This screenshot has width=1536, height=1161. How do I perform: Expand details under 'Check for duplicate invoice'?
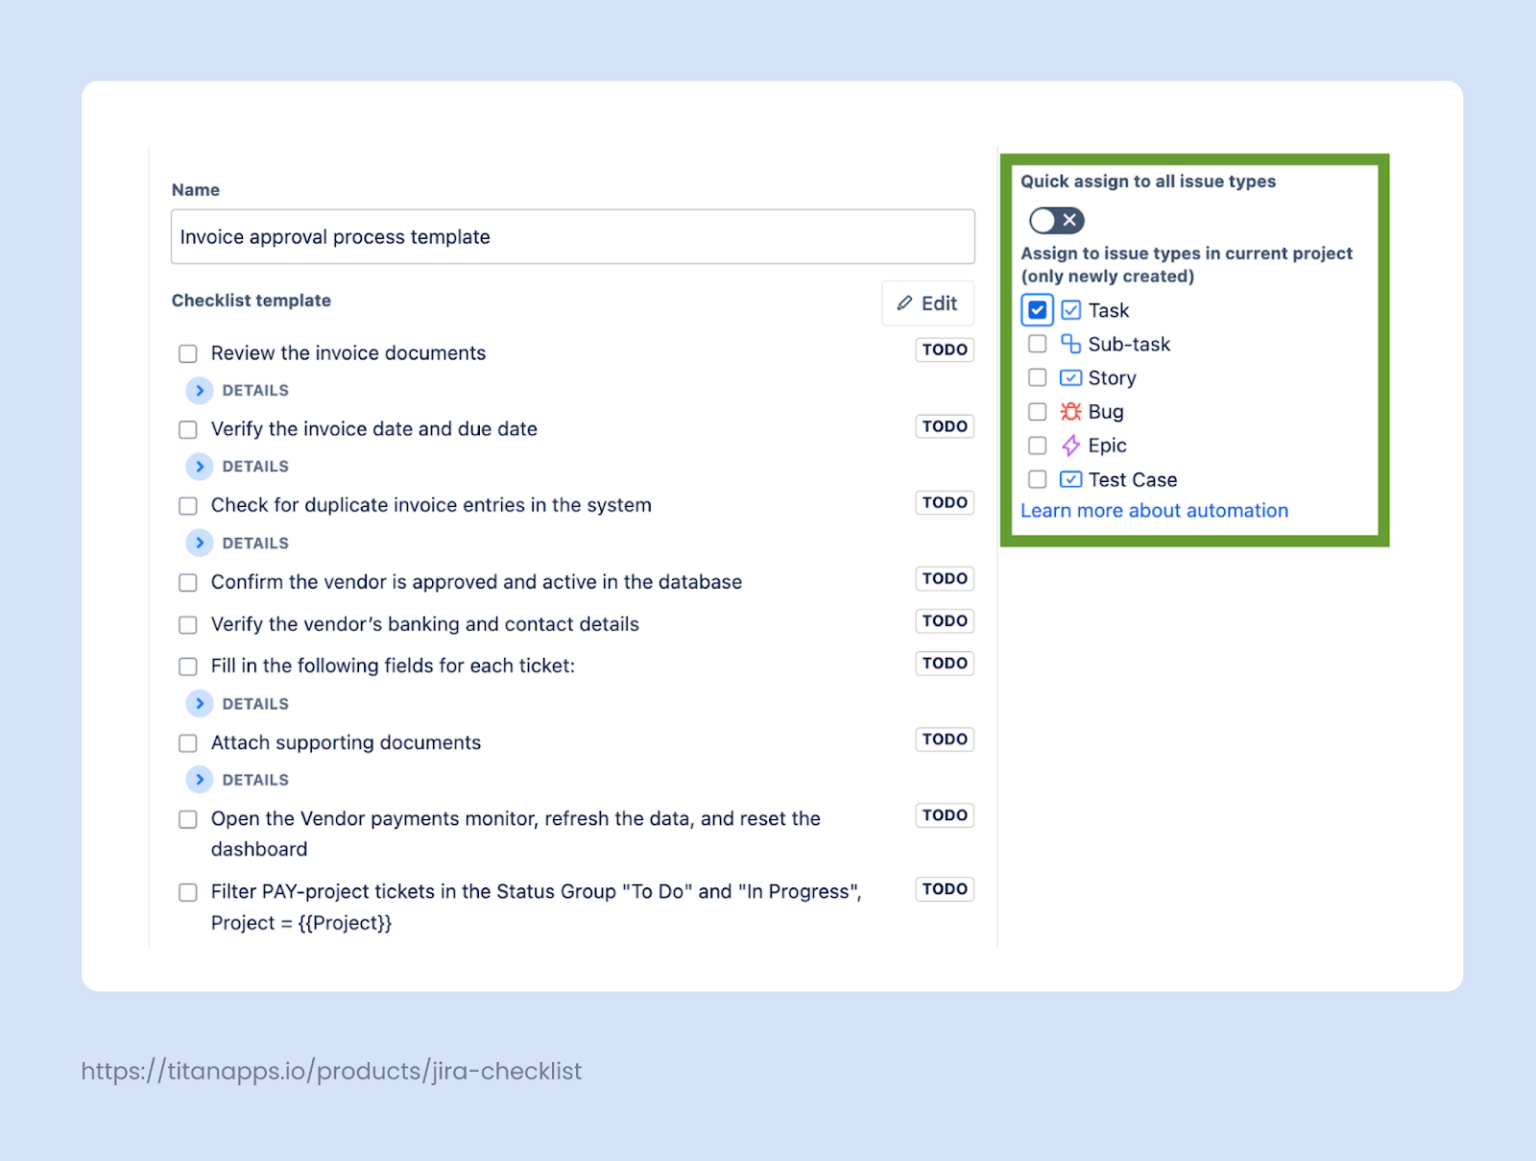(x=200, y=543)
